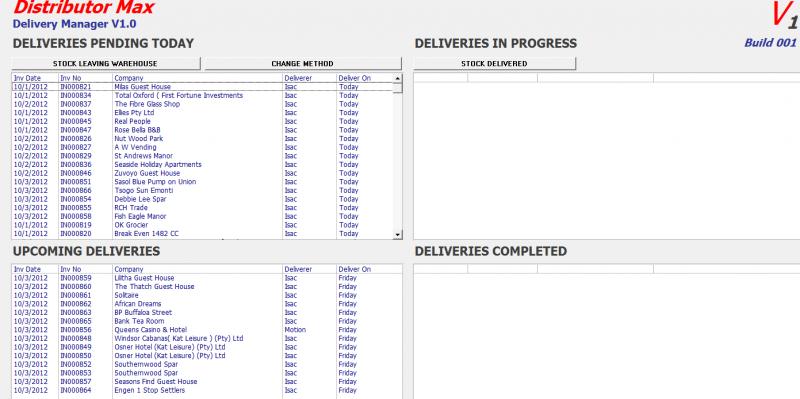
Task: Click the pending list scroll up arrow
Action: click(397, 78)
